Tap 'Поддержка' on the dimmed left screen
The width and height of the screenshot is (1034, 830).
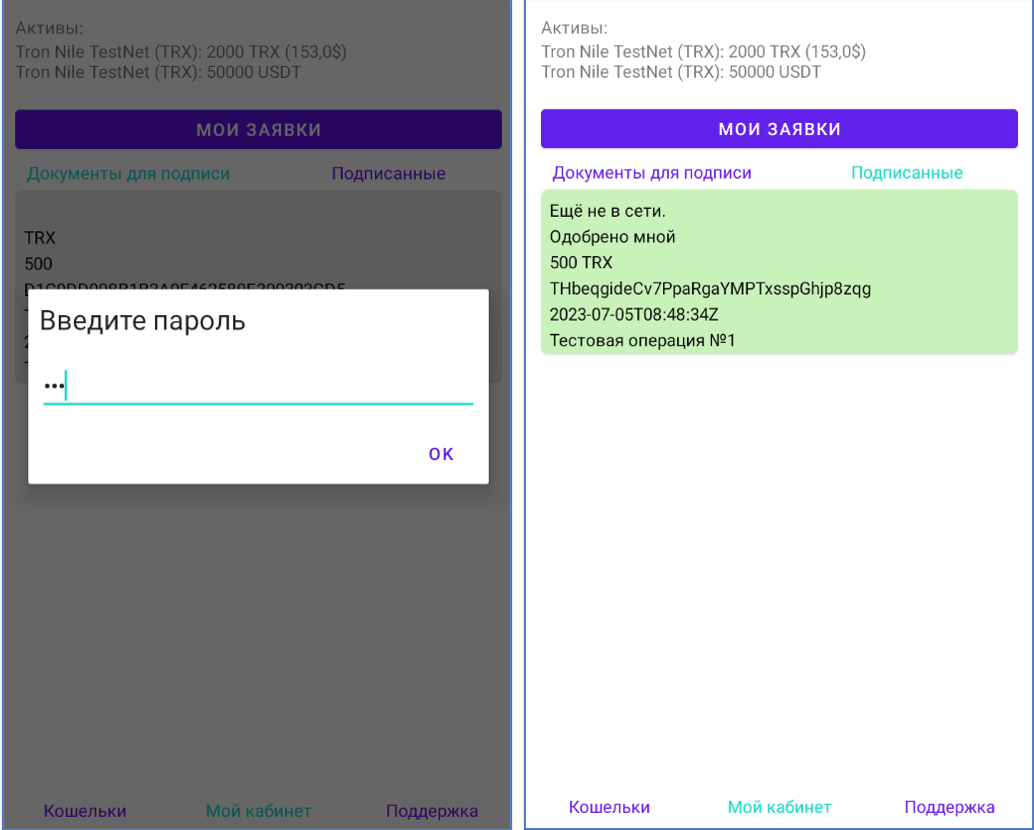point(432,811)
